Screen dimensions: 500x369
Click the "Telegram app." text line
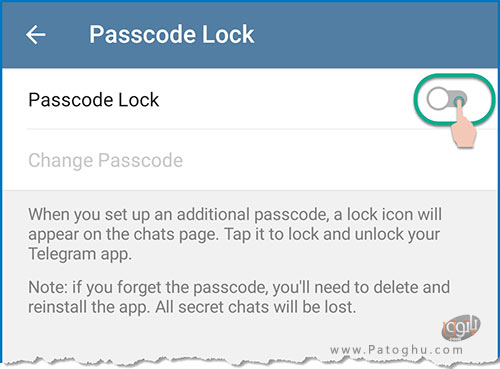pos(80,254)
